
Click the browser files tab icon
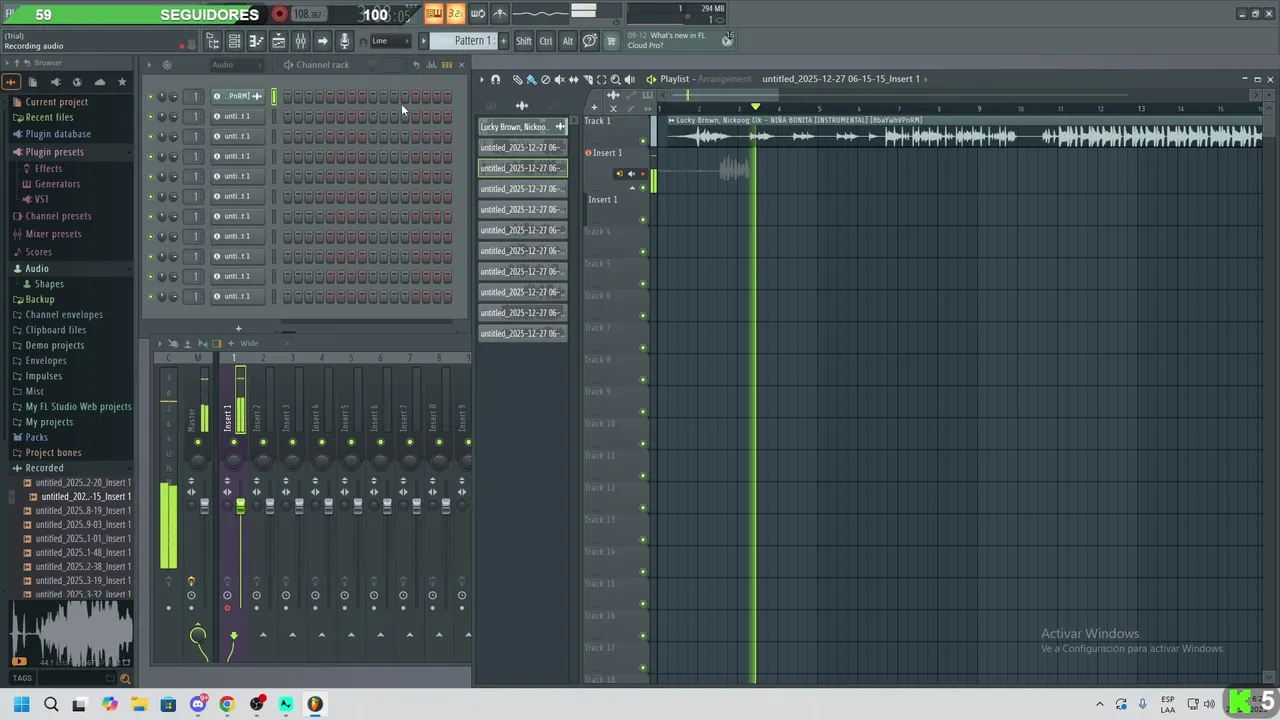click(33, 82)
